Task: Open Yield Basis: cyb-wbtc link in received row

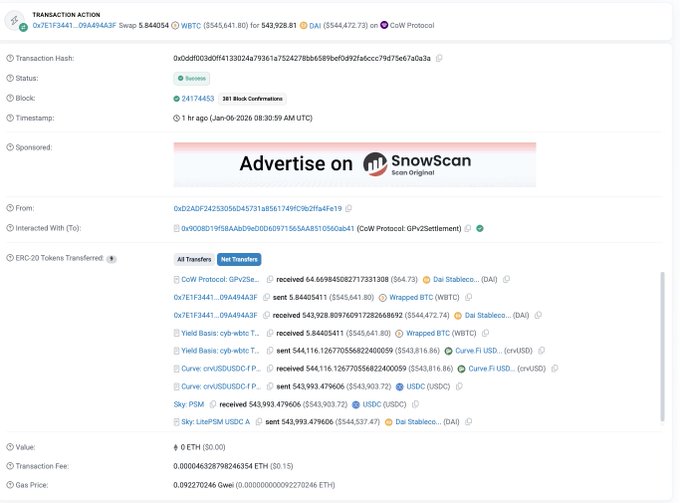Action: point(220,333)
